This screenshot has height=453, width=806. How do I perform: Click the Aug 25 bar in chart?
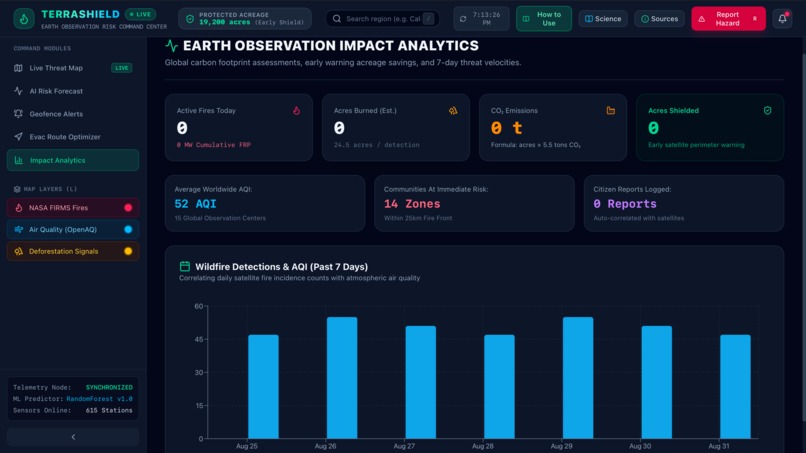point(263,387)
